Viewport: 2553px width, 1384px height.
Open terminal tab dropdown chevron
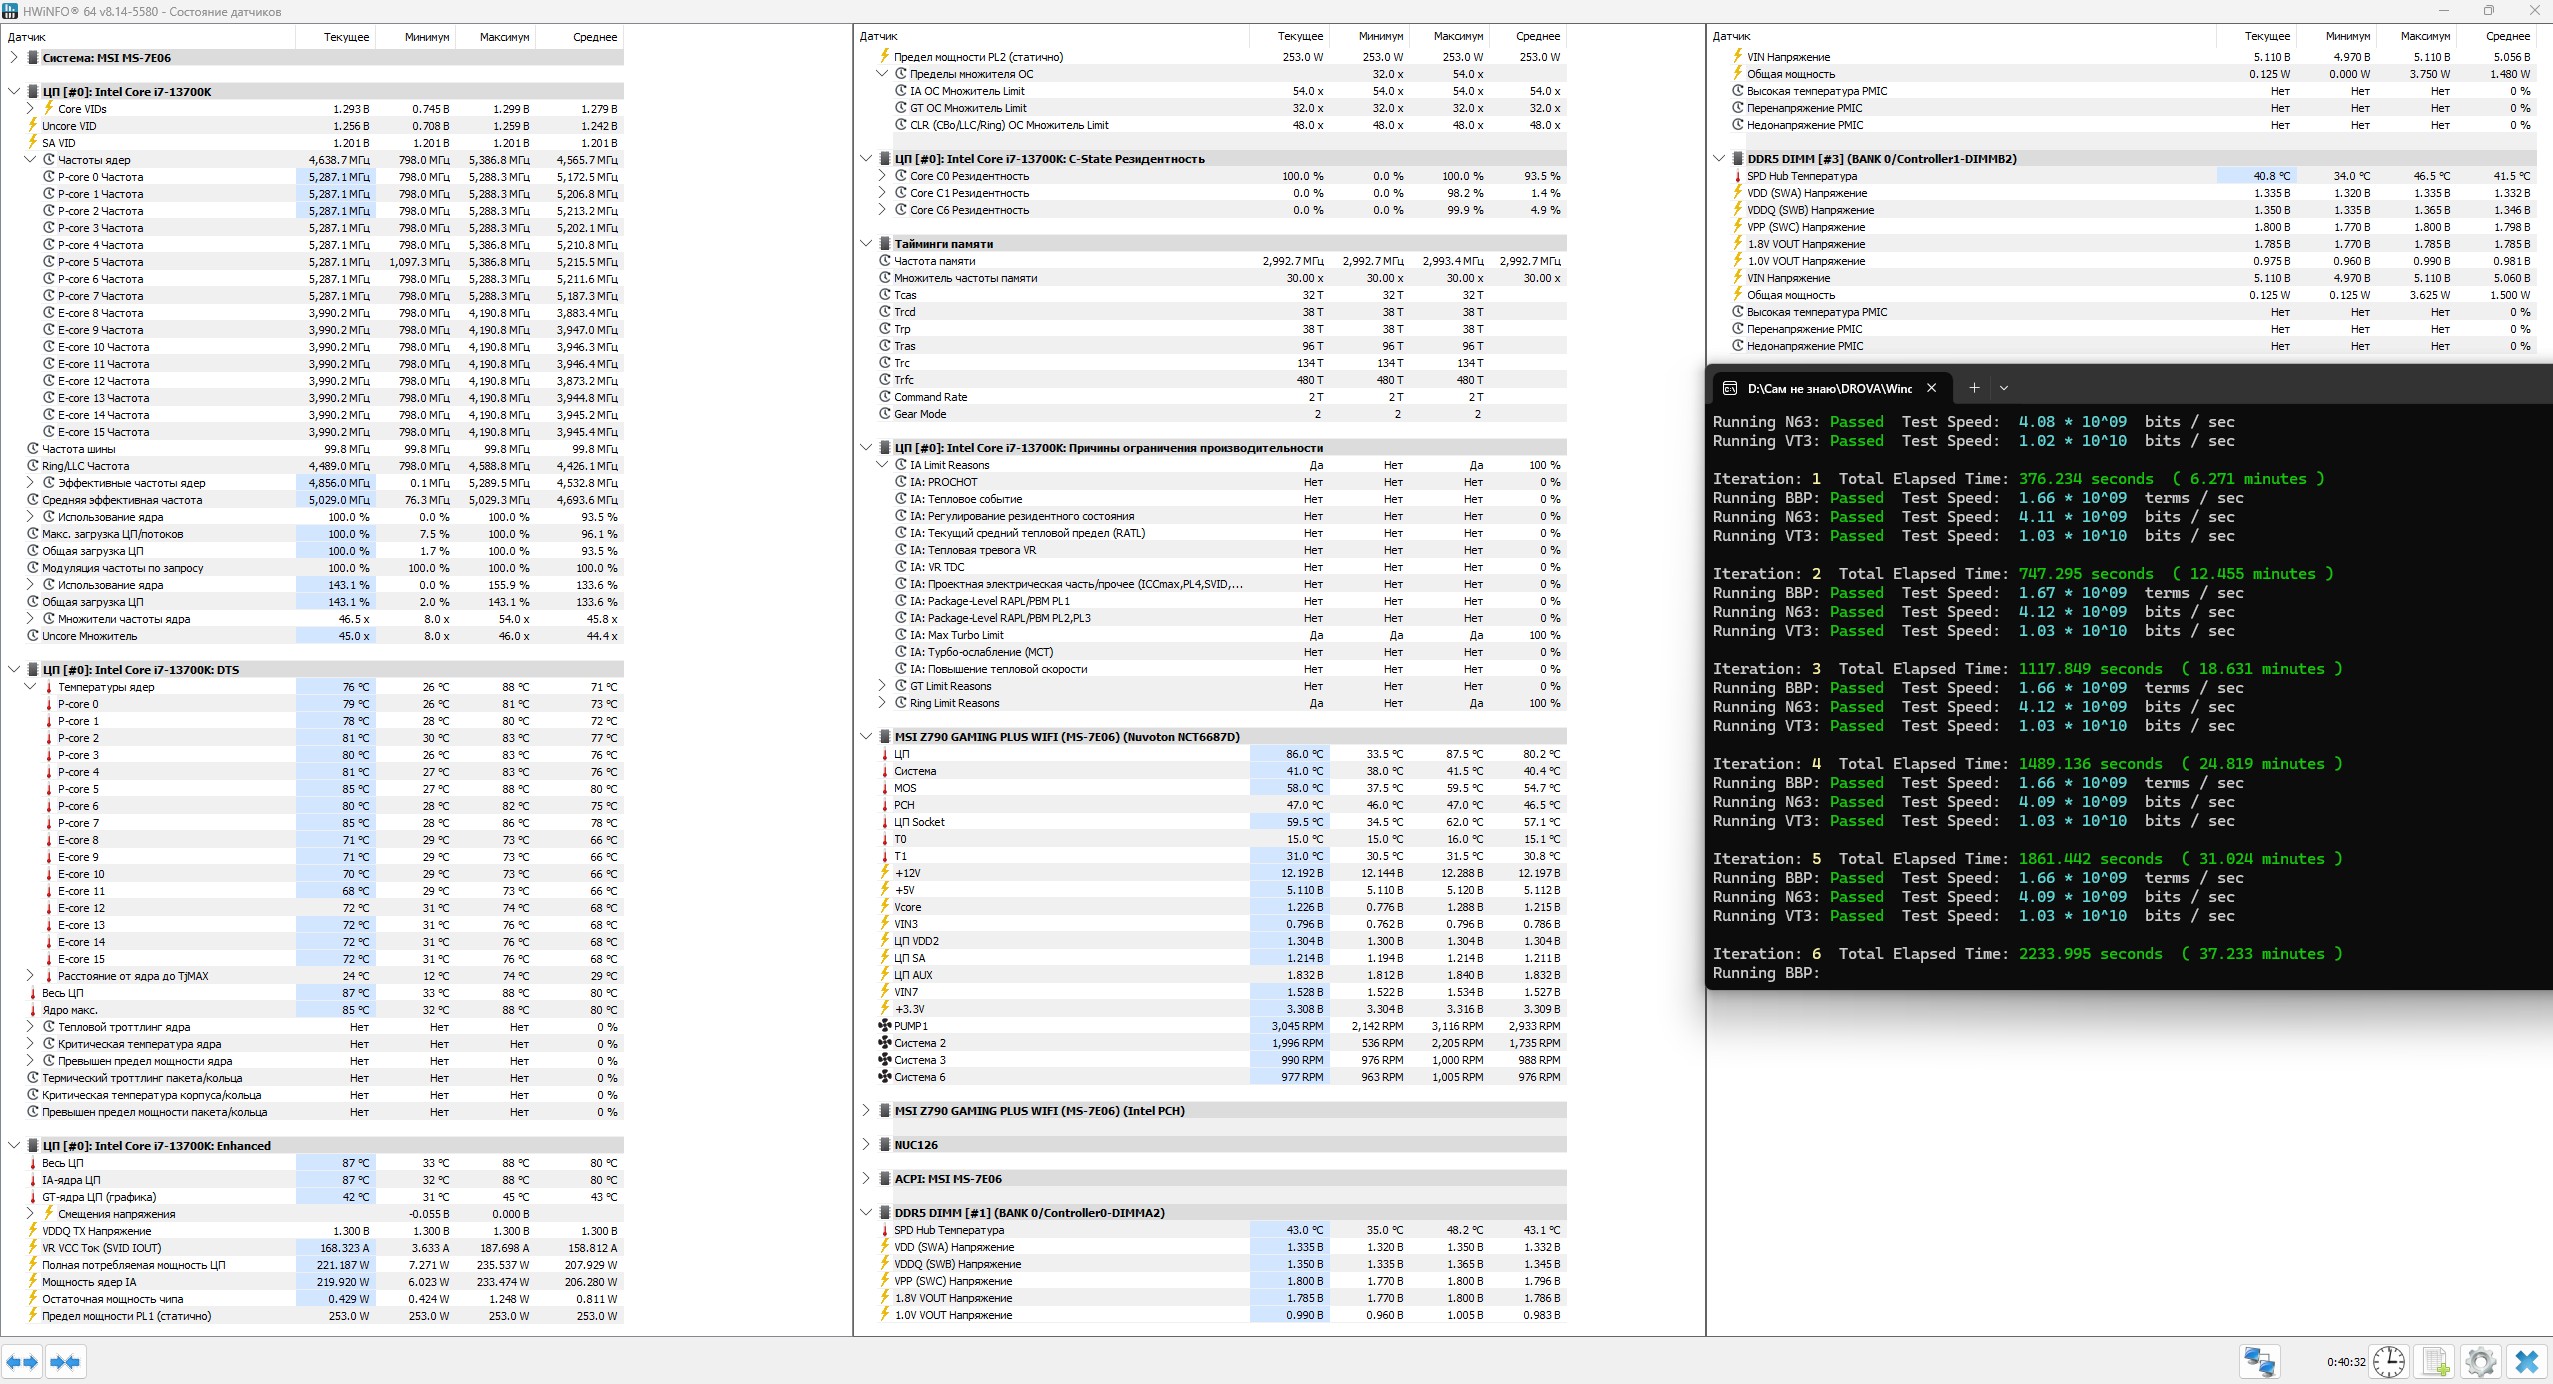(2004, 388)
